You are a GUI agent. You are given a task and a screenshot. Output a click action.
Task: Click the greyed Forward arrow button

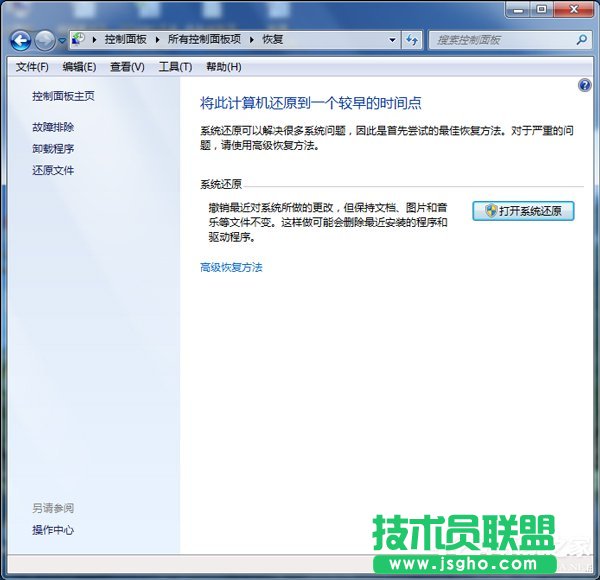(45, 40)
